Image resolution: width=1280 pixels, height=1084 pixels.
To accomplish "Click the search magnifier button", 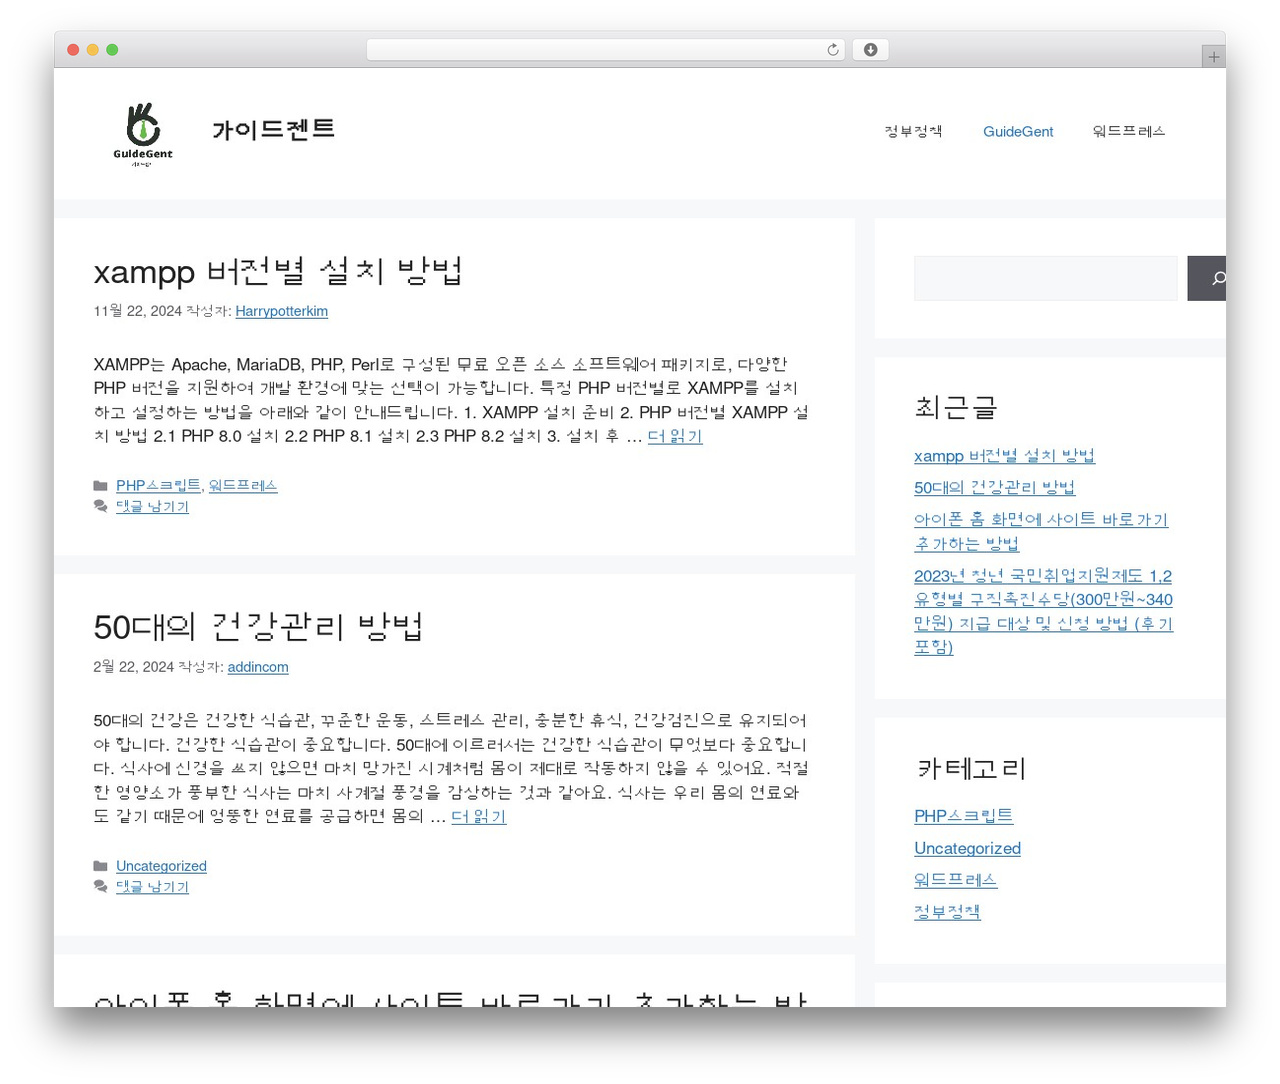I will coord(1207,278).
